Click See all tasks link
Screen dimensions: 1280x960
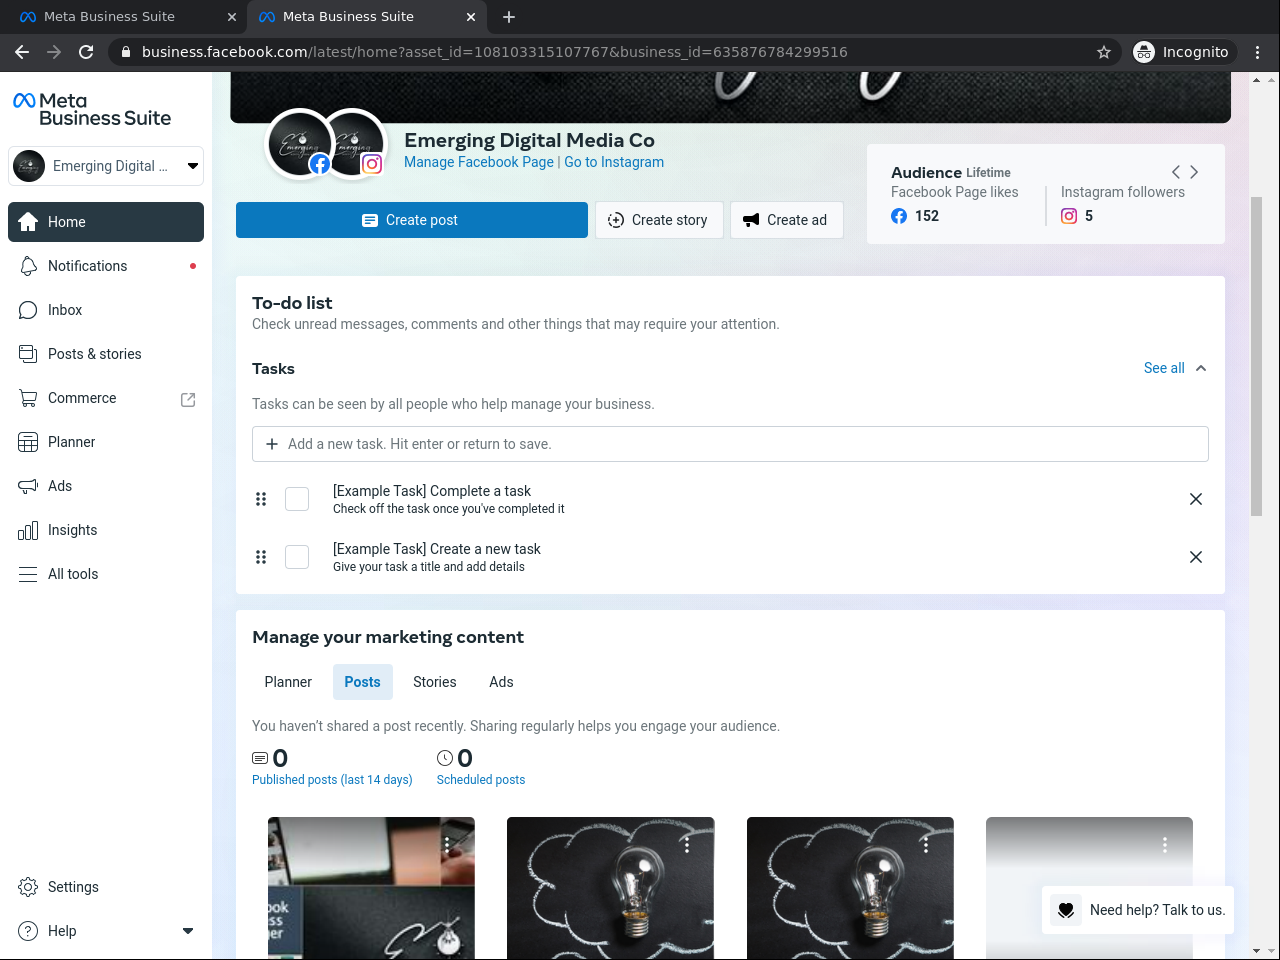[x=1164, y=368]
